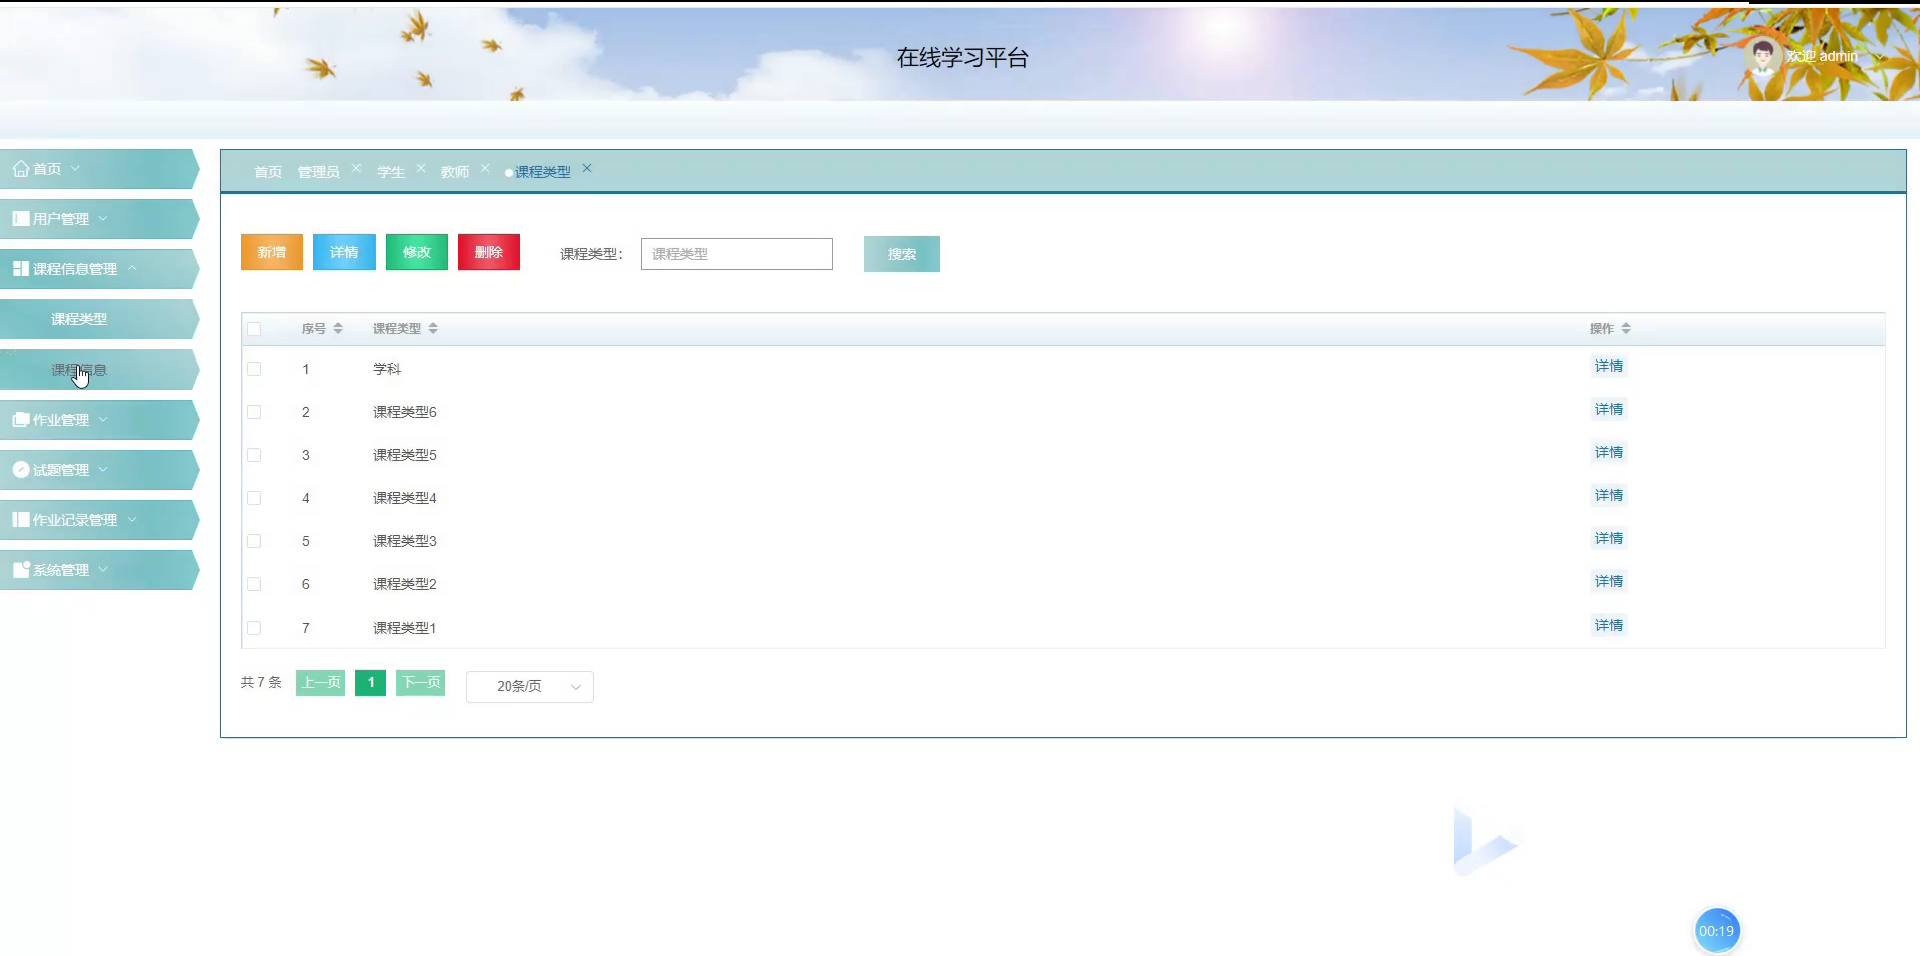
Task: Open 详情 for the 课程类型3 row
Action: (1609, 538)
